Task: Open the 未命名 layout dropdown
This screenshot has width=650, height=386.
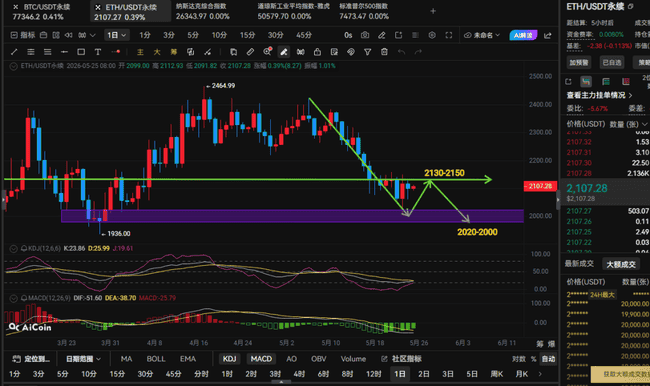Action: pyautogui.click(x=483, y=35)
